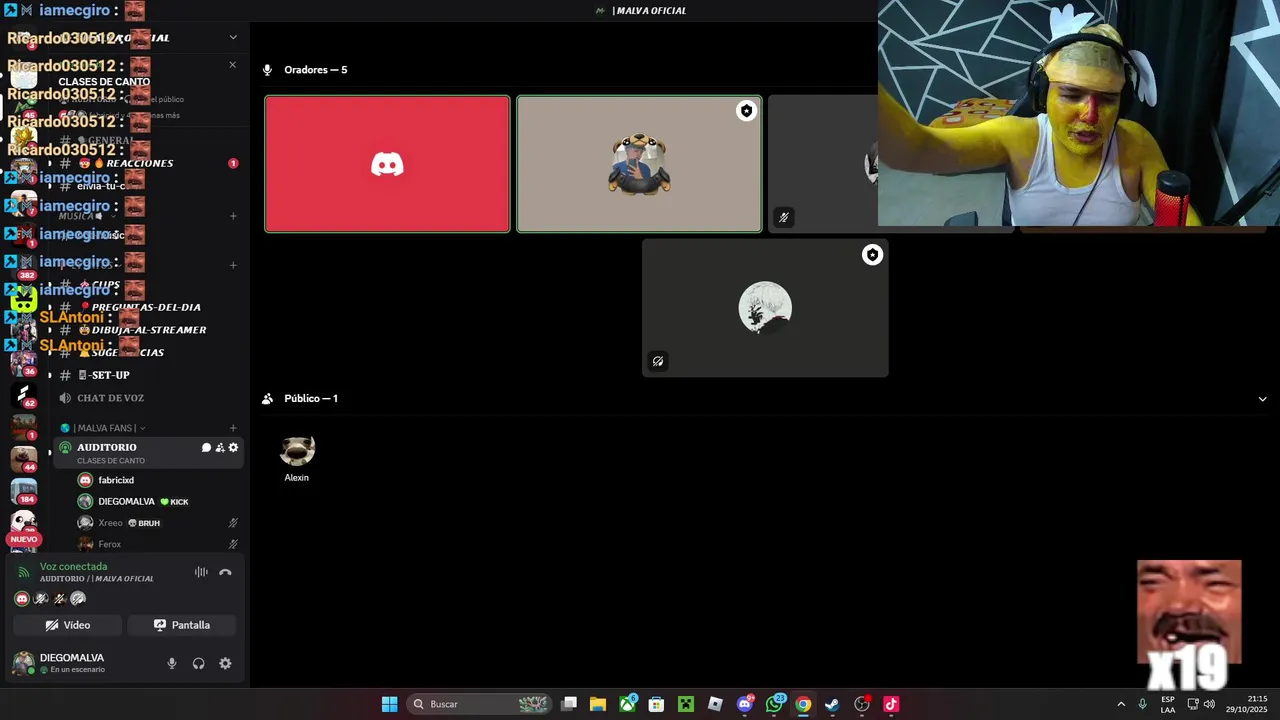
Task: Share screen with the Pantalla button
Action: tap(182, 625)
